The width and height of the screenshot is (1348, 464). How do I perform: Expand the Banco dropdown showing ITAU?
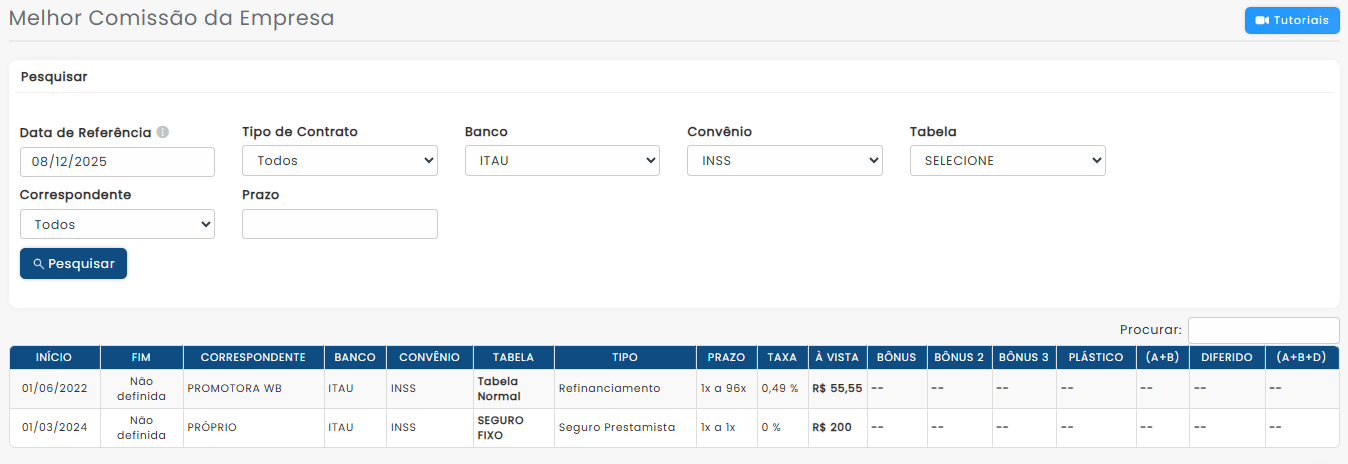(x=562, y=161)
